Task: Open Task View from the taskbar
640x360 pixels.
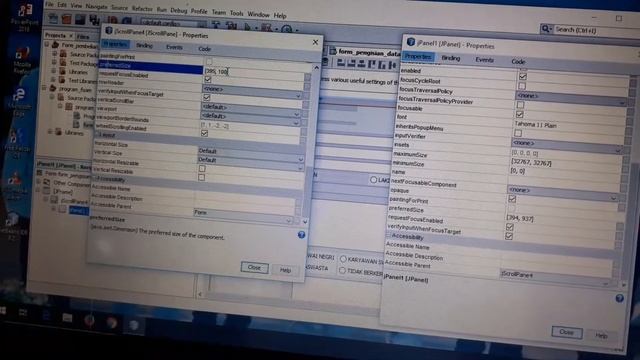Action: pyautogui.click(x=23, y=313)
